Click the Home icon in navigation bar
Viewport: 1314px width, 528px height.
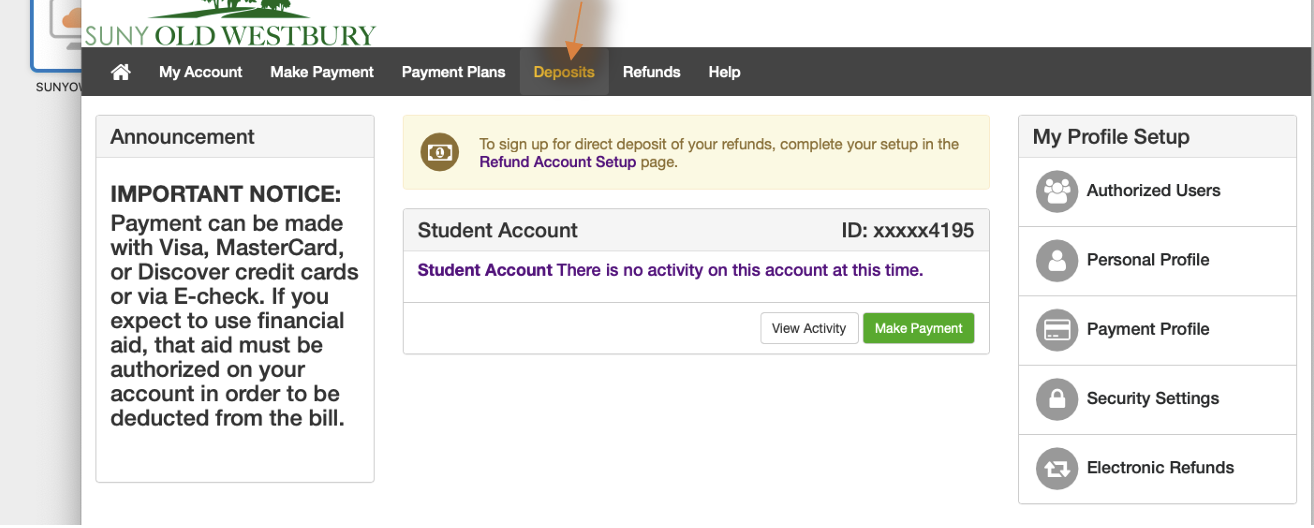121,72
